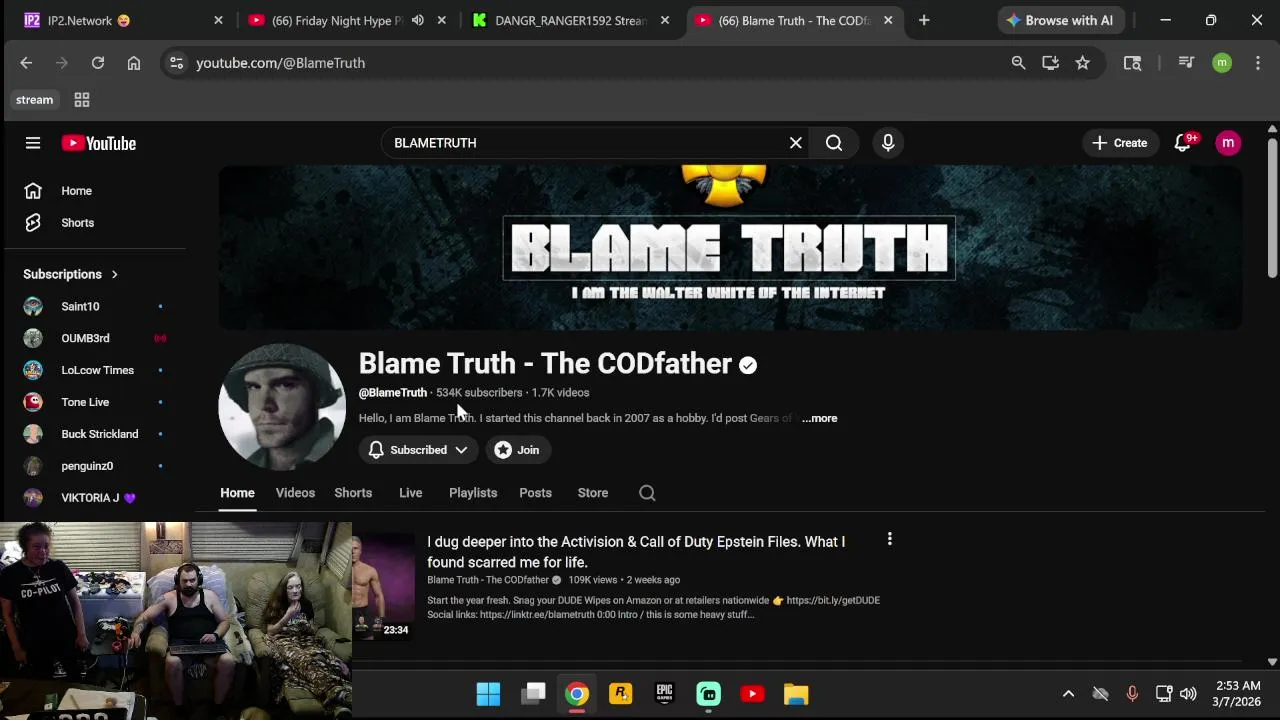
Task: Open Buck Strickland subscription
Action: coord(95,434)
